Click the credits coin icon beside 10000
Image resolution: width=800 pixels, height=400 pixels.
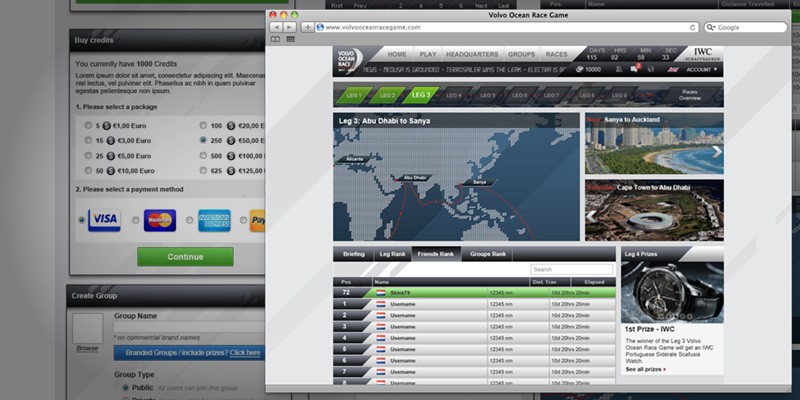[579, 69]
